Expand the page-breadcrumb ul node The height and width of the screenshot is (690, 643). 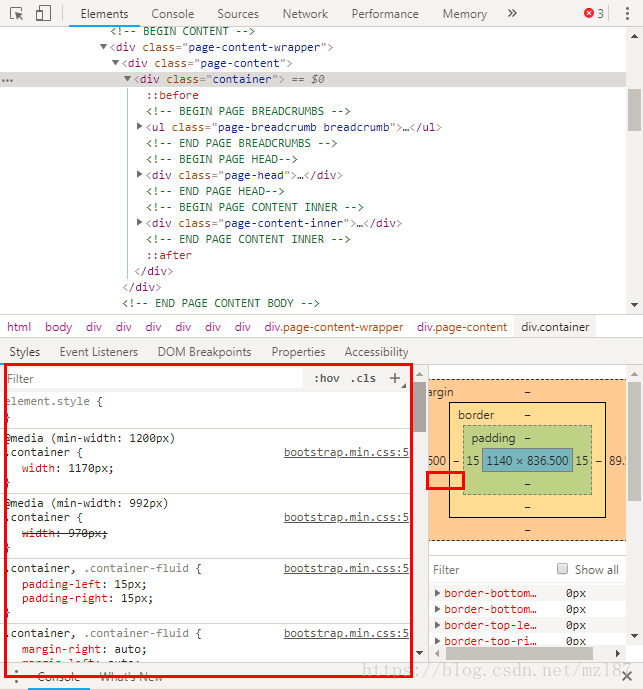(x=140, y=127)
